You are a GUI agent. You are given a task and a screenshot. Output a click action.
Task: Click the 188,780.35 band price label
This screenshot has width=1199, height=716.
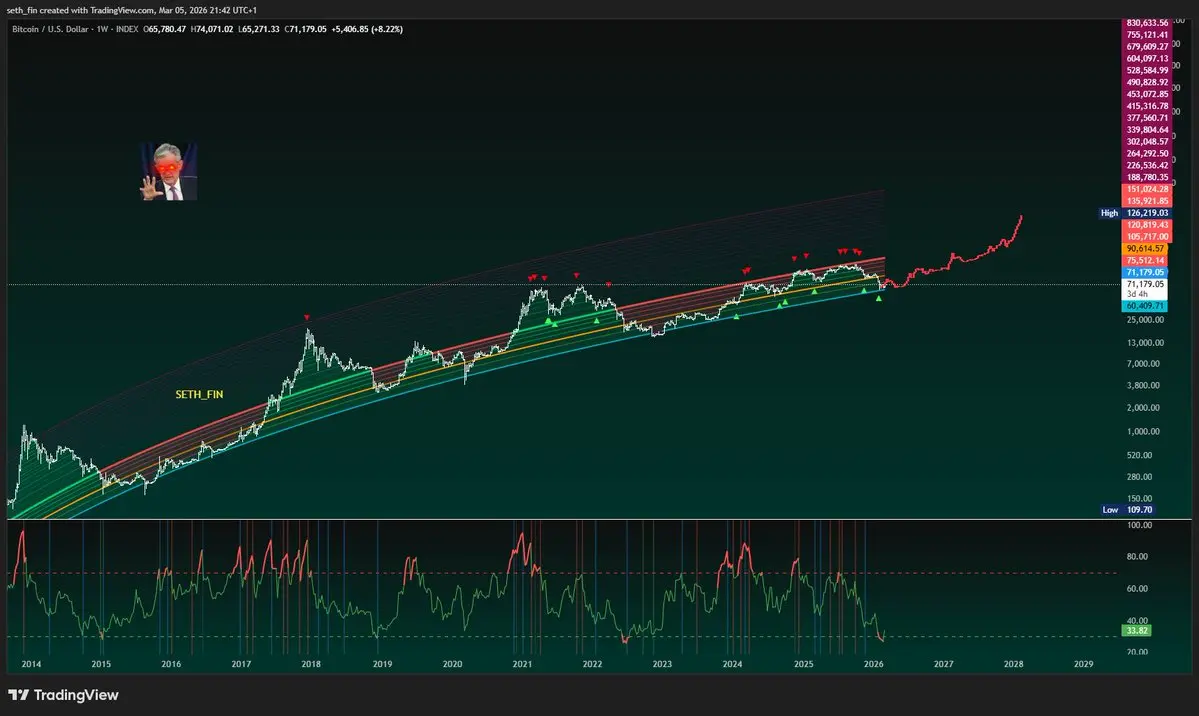pos(1147,177)
